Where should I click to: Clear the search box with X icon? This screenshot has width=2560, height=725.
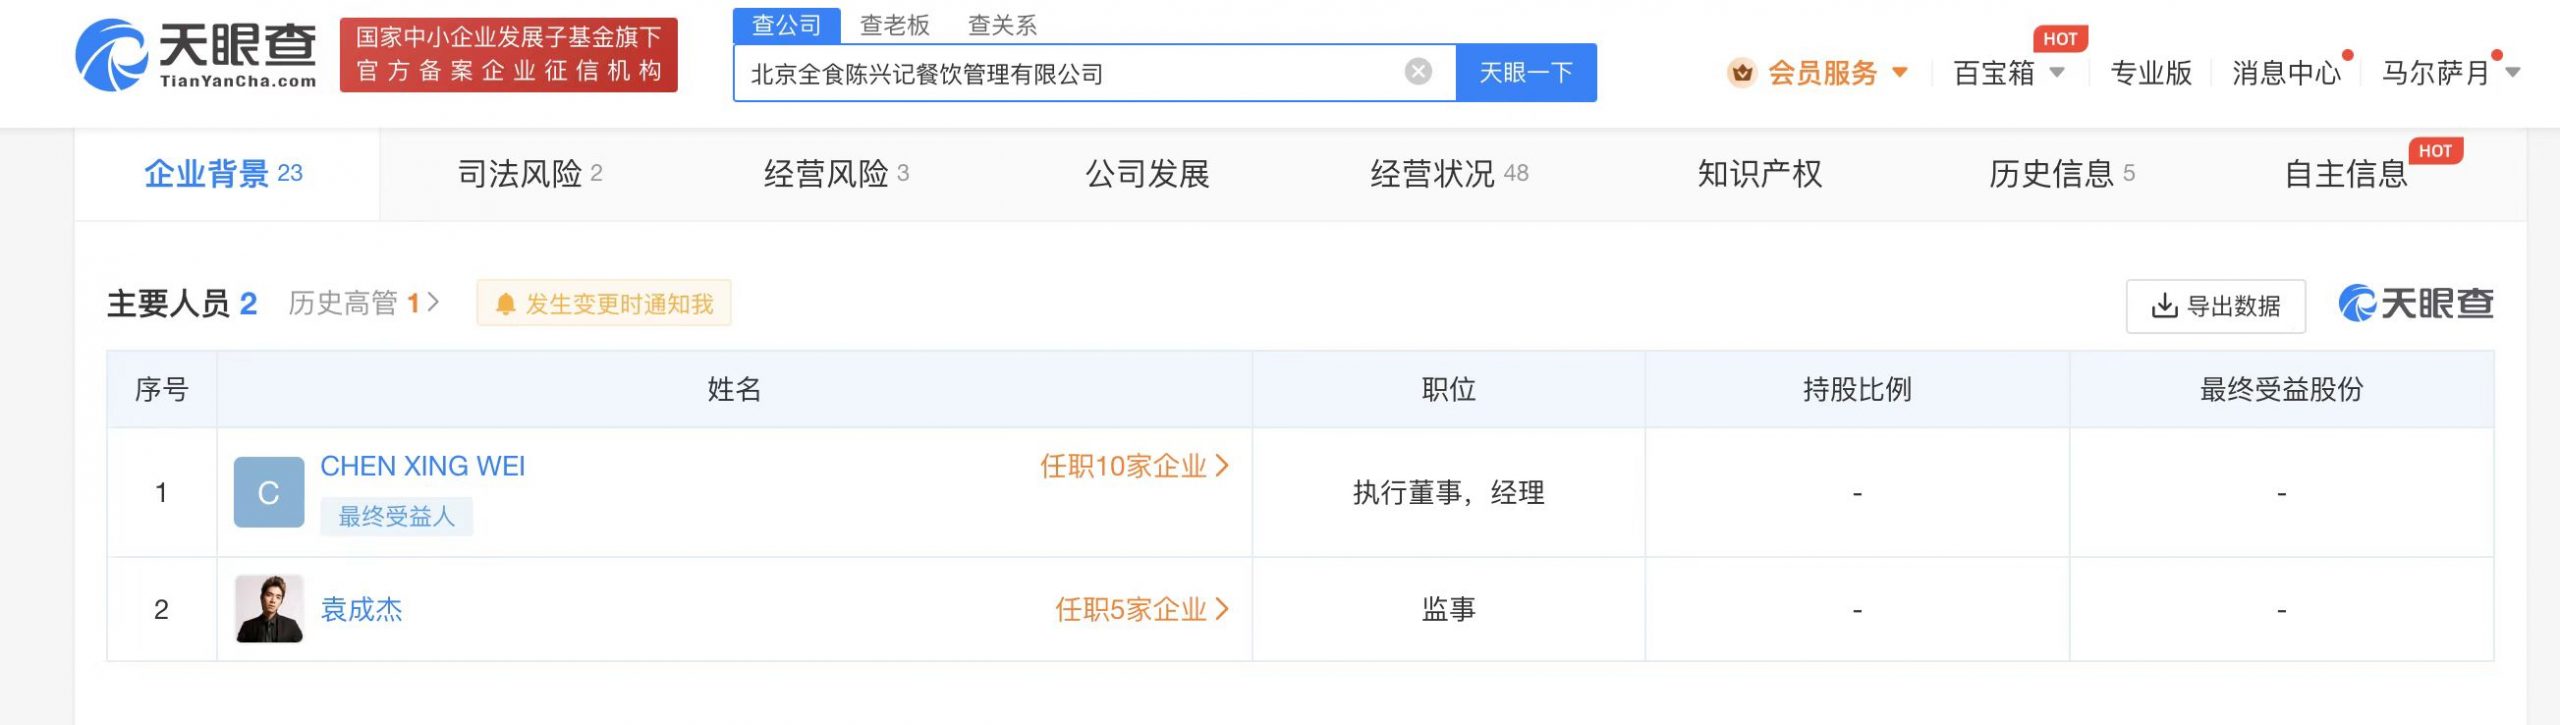click(1417, 72)
